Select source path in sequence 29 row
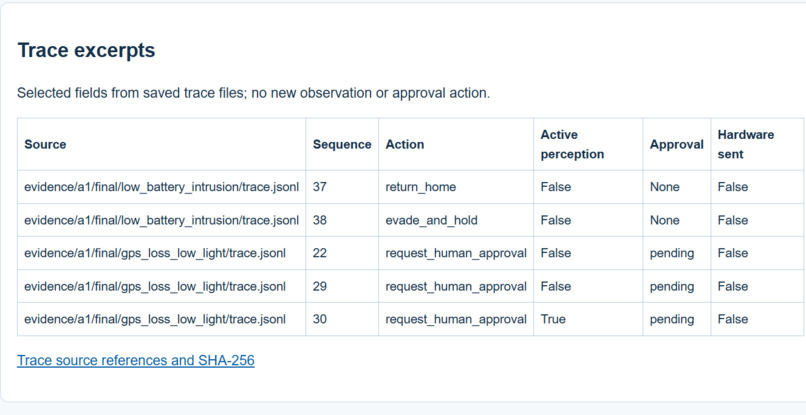The width and height of the screenshot is (806, 415). tap(155, 286)
